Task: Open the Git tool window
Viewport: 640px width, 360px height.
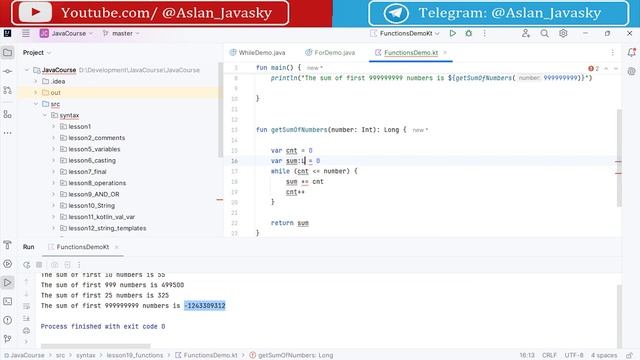Action: click(x=8, y=338)
